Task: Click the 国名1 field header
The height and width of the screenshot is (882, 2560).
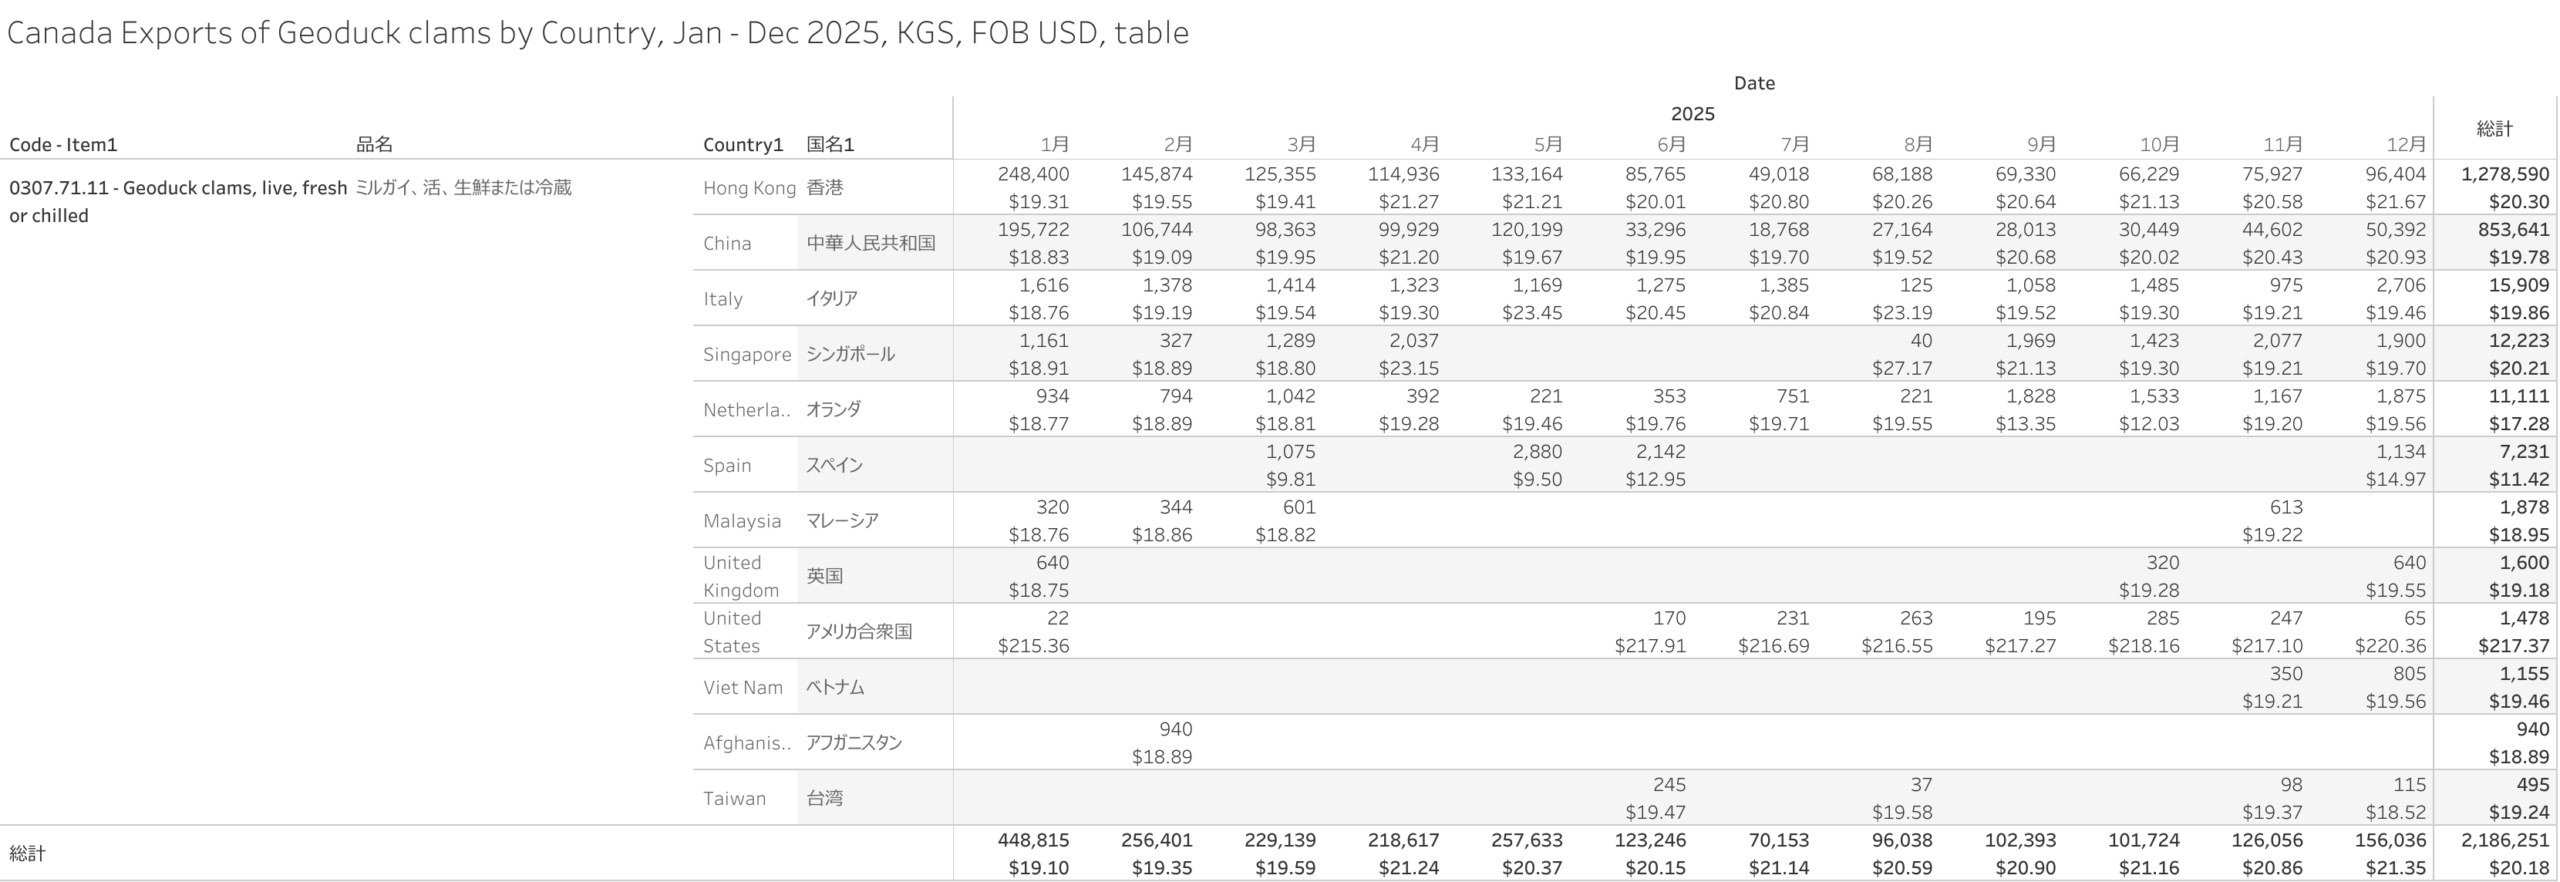Action: (830, 144)
